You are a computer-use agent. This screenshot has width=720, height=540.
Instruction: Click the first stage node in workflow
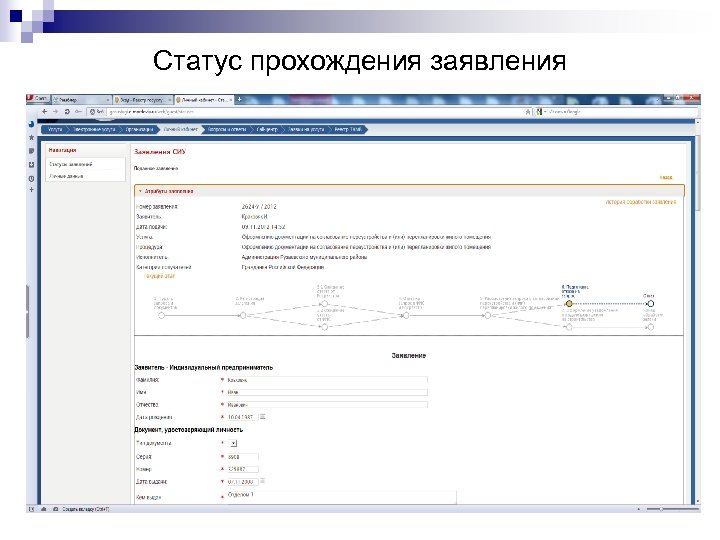pyautogui.click(x=161, y=315)
